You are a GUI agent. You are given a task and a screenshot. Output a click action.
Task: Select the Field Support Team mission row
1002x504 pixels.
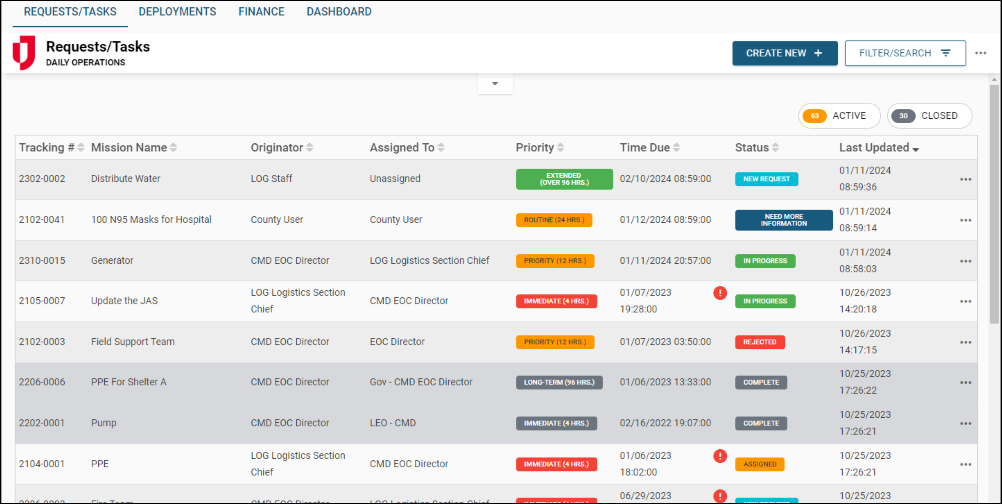(133, 342)
